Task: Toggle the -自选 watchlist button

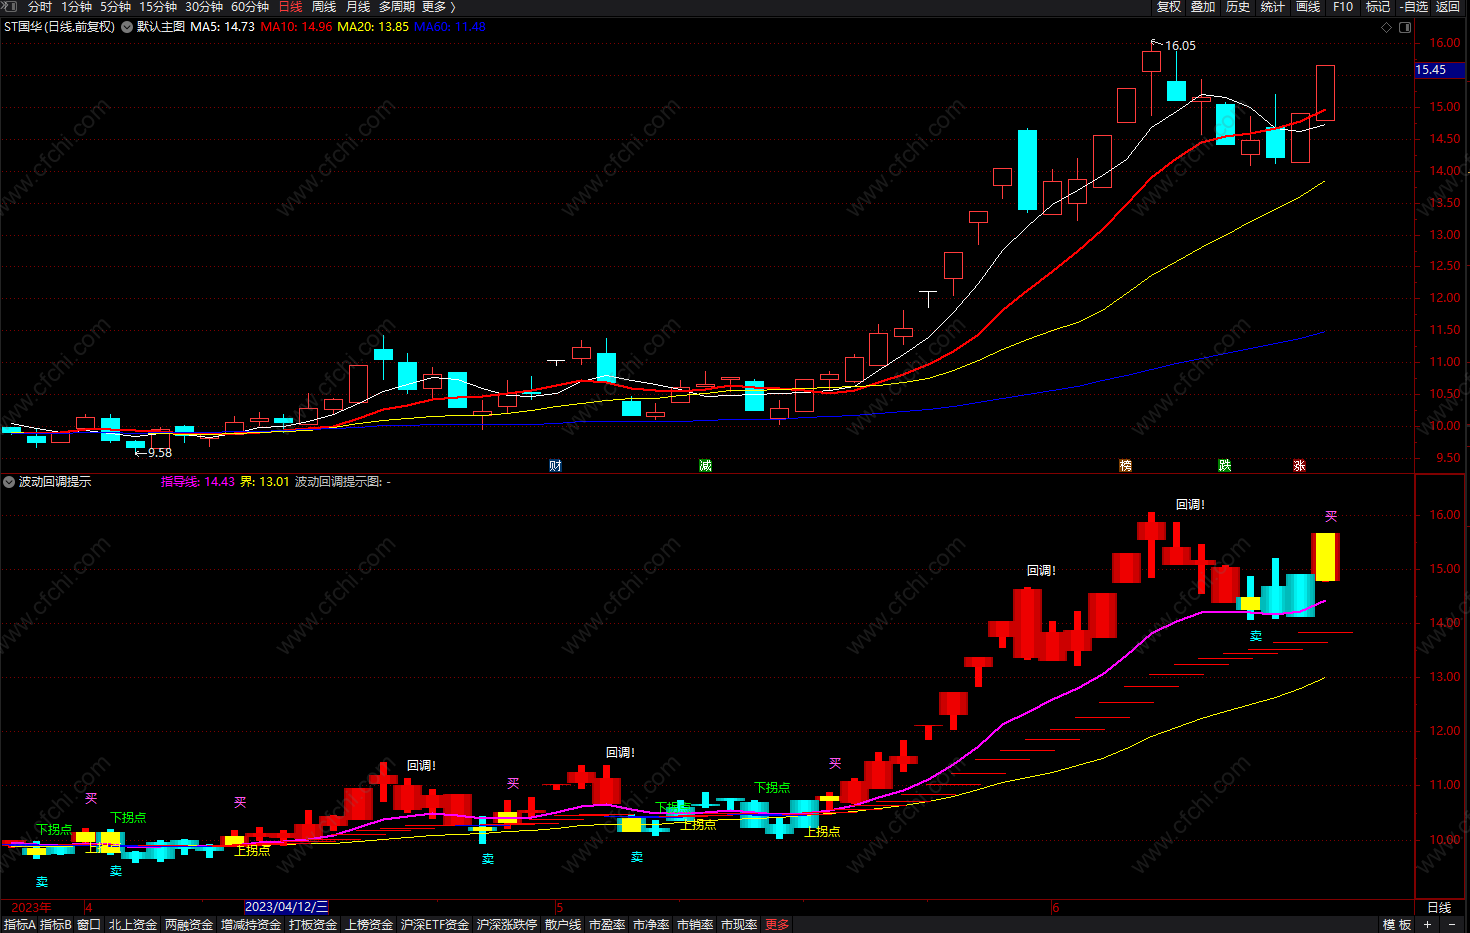Action: pyautogui.click(x=1414, y=7)
